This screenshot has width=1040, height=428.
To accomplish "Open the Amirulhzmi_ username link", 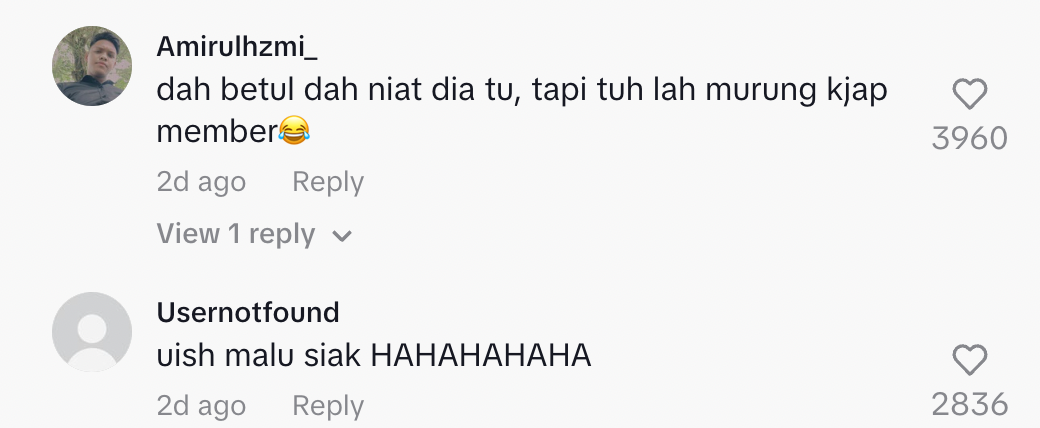I will pyautogui.click(x=237, y=46).
